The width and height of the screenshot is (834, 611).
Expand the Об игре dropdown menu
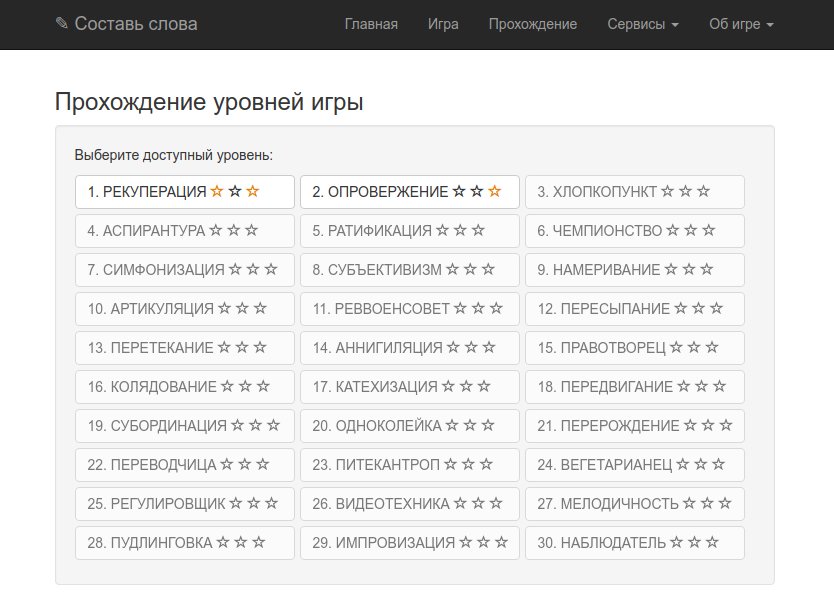pyautogui.click(x=741, y=24)
